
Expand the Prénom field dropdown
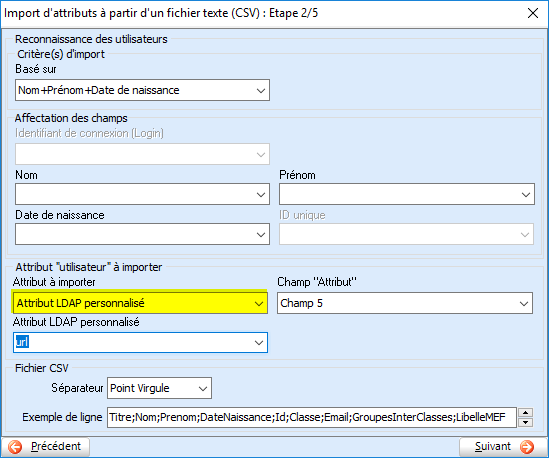pos(406,194)
